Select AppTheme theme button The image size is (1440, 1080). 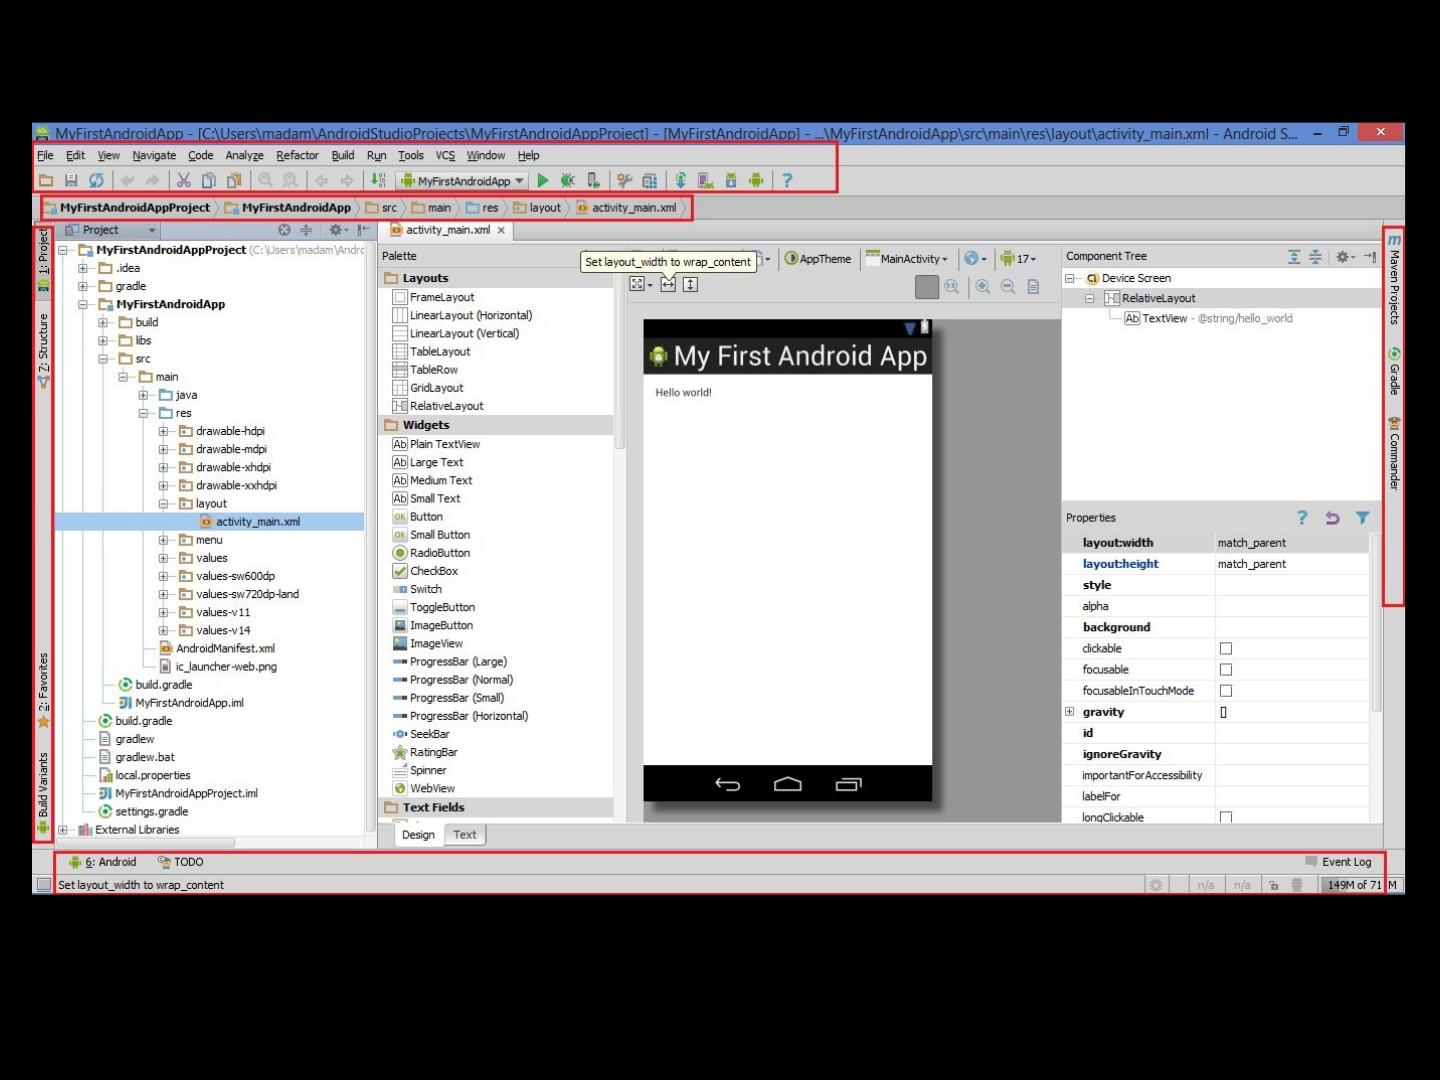pyautogui.click(x=818, y=259)
